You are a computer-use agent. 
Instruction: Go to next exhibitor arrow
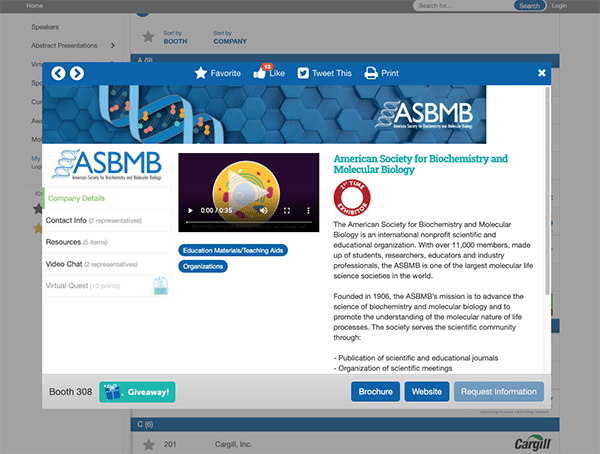[x=77, y=73]
